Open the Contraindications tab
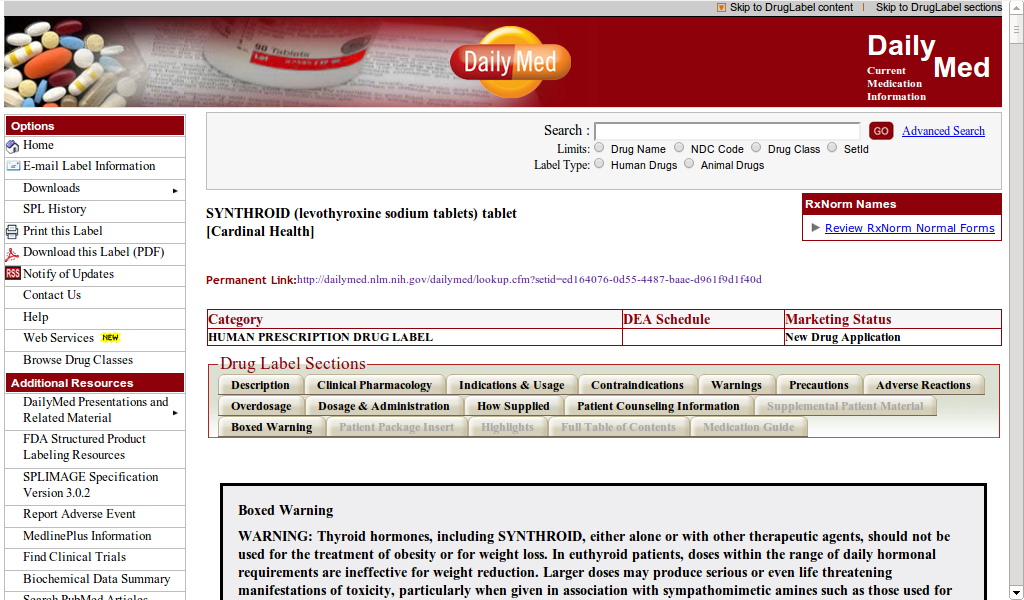Screen dimensions: 1024x600 [637, 385]
